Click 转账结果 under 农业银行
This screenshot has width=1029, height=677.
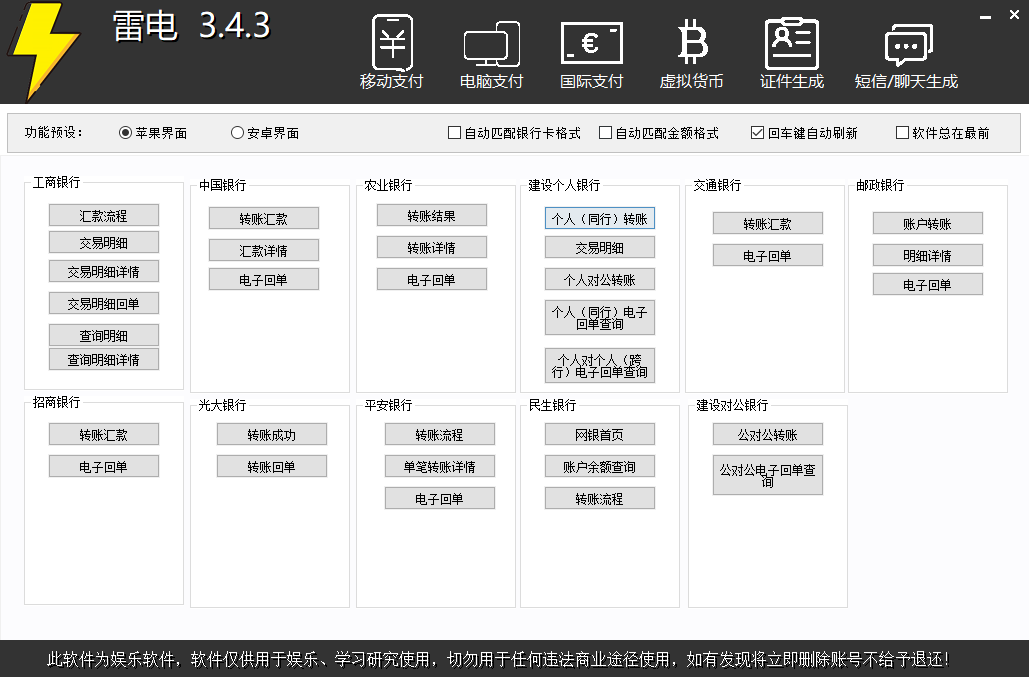pos(432,215)
